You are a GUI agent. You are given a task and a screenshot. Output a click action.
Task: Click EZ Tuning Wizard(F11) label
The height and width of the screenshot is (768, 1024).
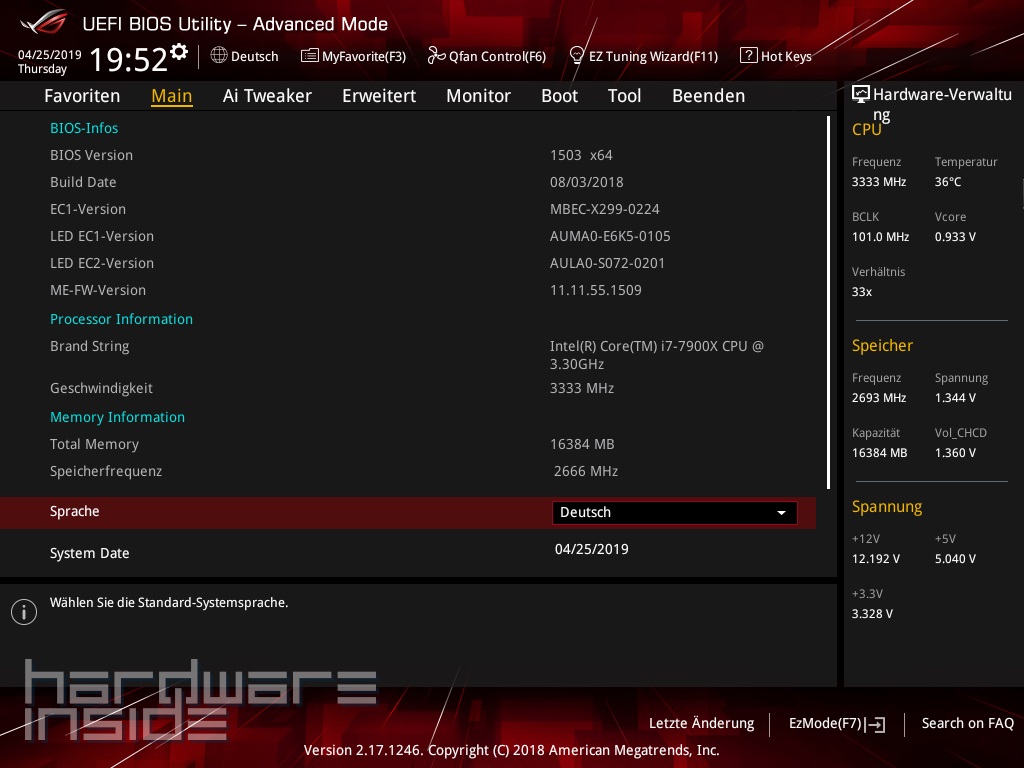coord(653,56)
